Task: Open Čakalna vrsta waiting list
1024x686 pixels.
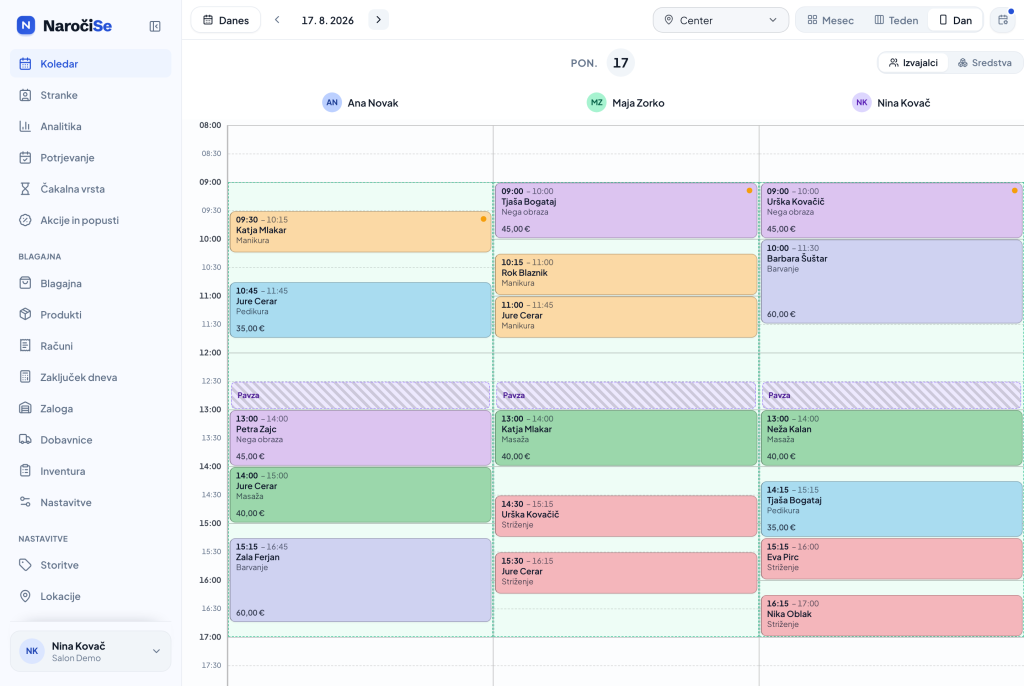Action: (91, 189)
